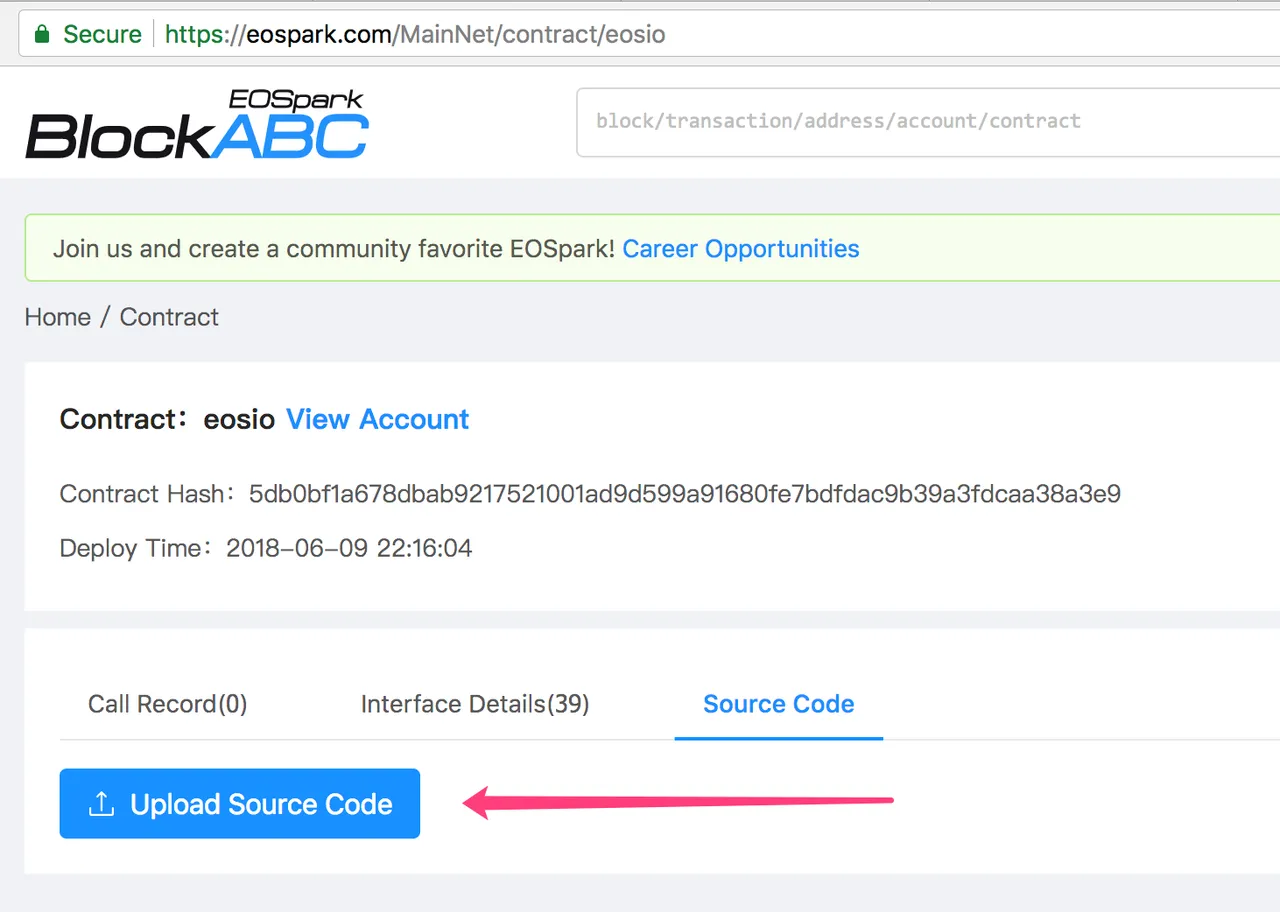Click the Contract breadcrumb item

[x=169, y=317]
